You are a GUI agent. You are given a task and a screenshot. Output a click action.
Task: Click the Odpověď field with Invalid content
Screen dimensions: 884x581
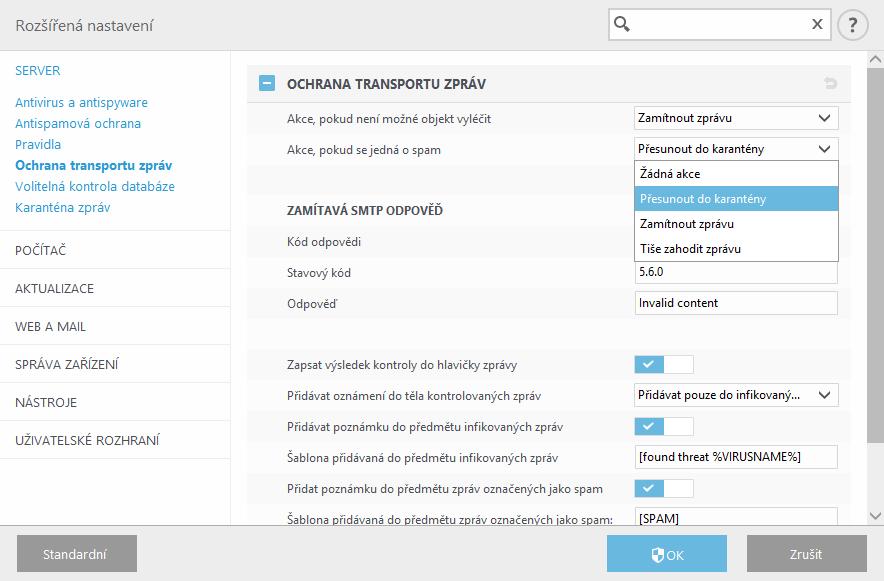(x=736, y=303)
